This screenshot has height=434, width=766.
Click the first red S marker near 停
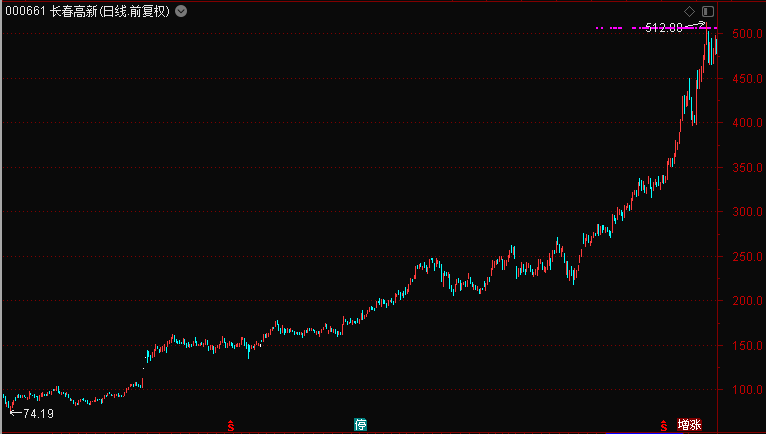pyautogui.click(x=231, y=425)
